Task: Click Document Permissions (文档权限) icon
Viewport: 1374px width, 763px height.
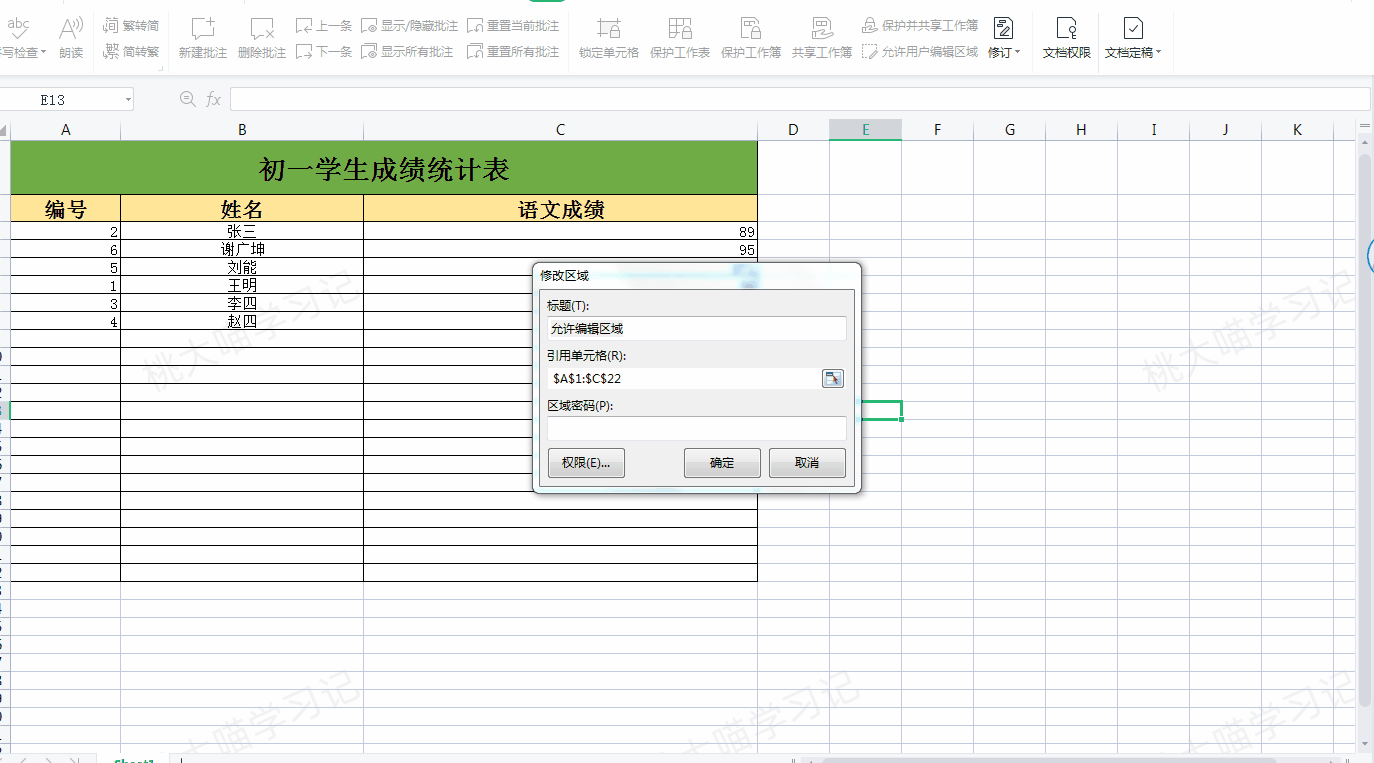Action: tap(1067, 38)
